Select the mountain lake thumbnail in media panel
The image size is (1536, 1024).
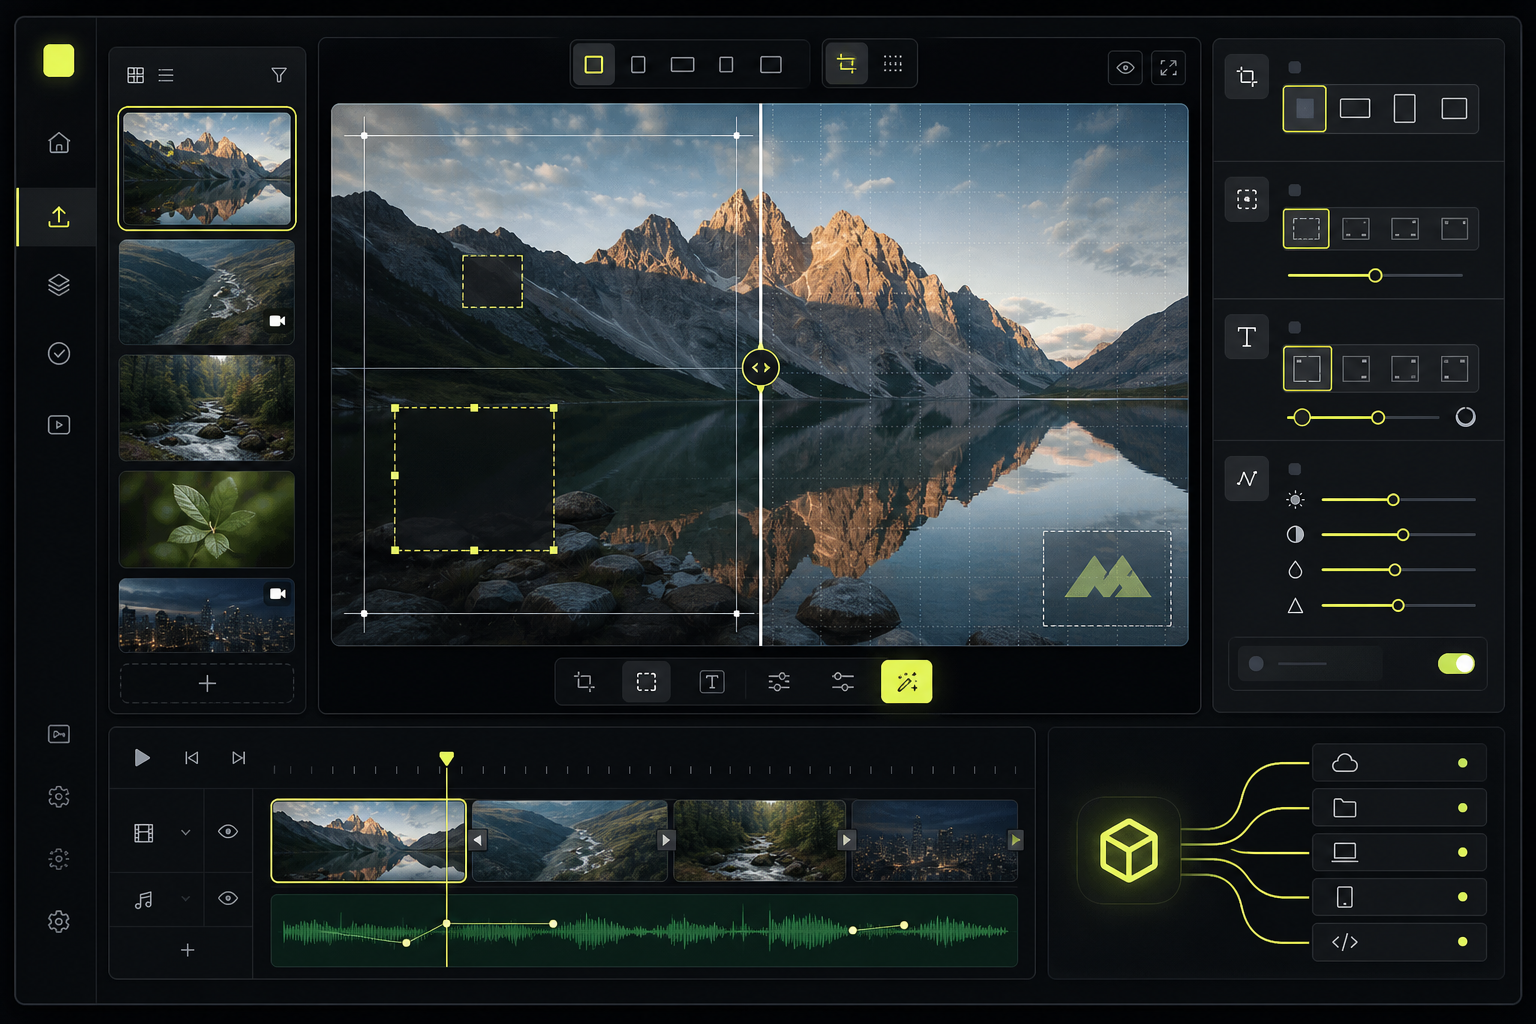[207, 168]
